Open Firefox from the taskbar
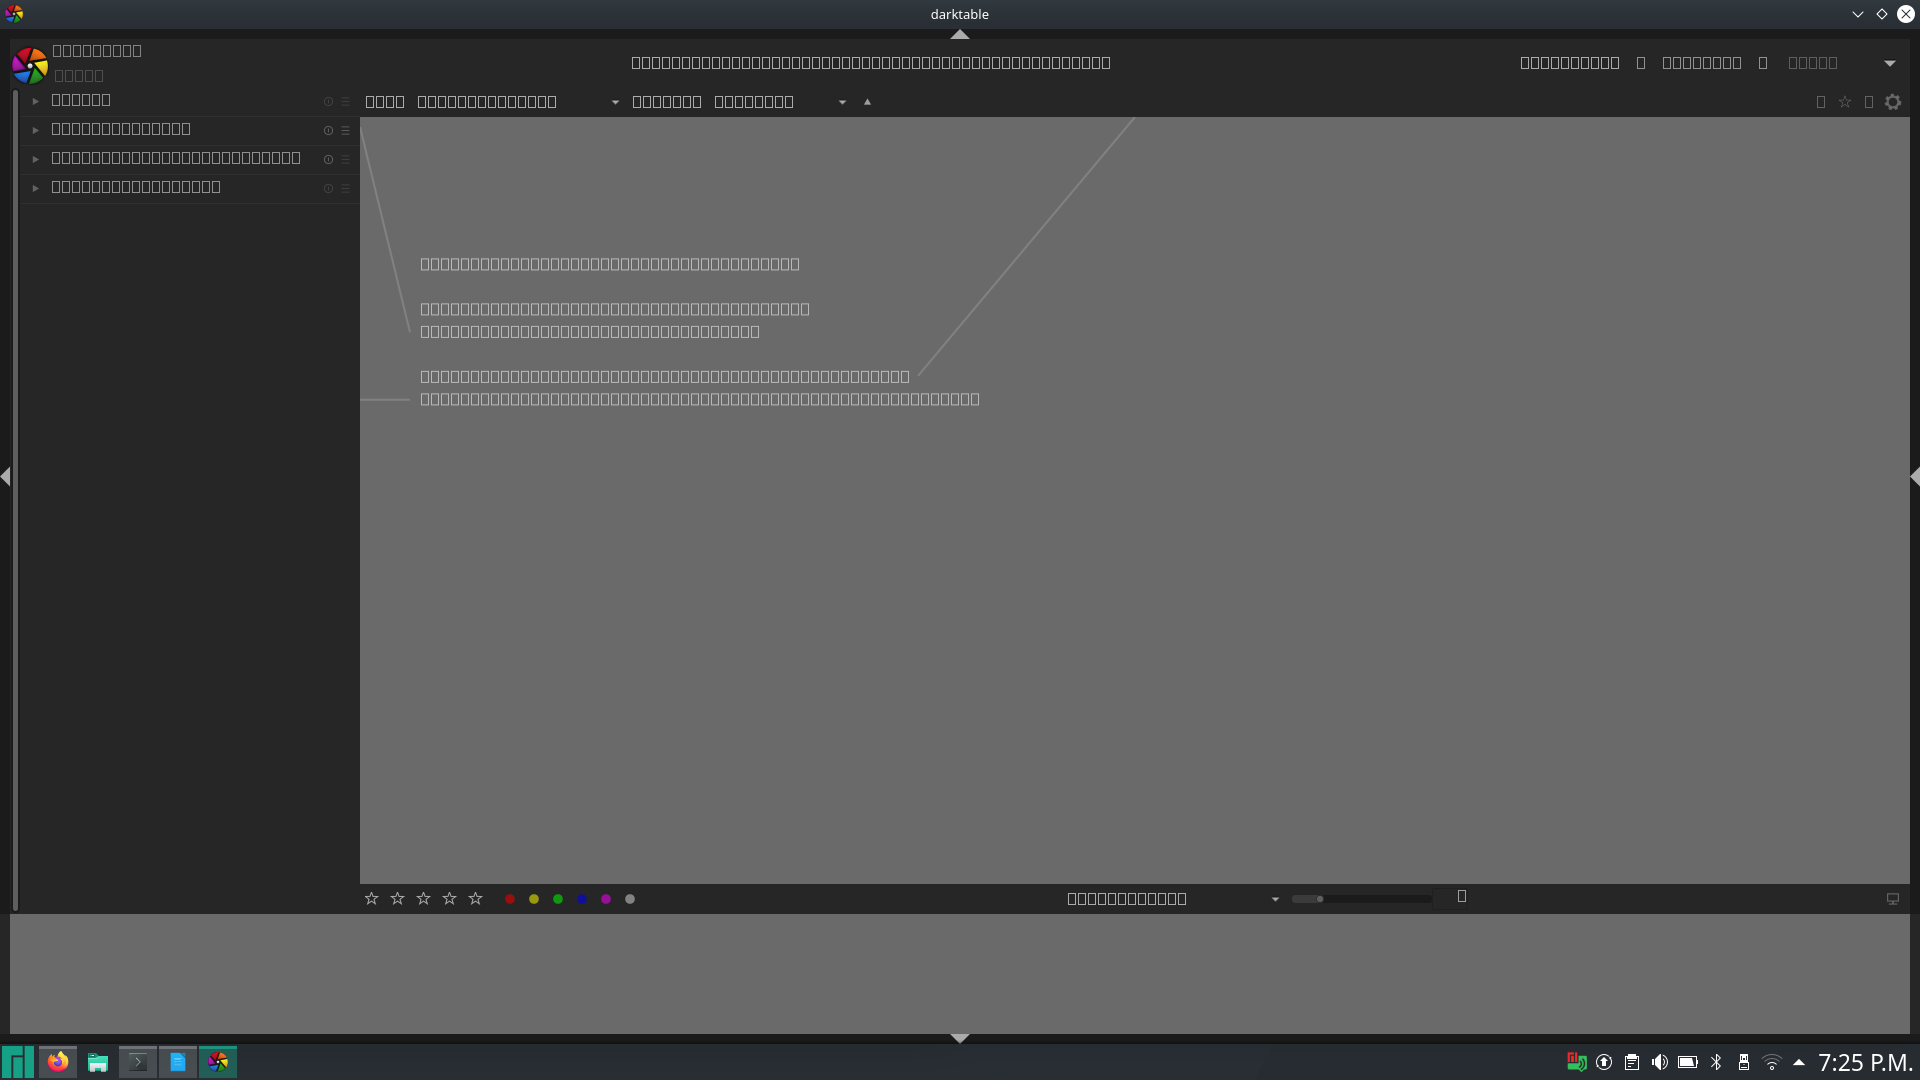 58,1061
